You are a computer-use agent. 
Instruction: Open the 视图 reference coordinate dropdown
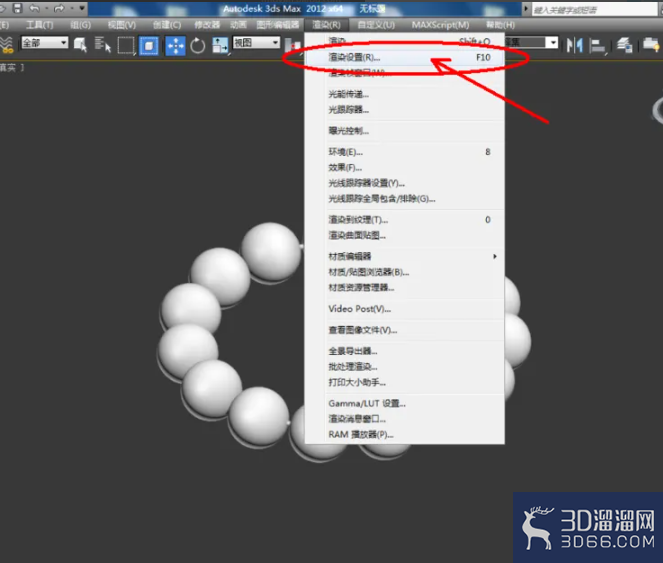point(257,43)
